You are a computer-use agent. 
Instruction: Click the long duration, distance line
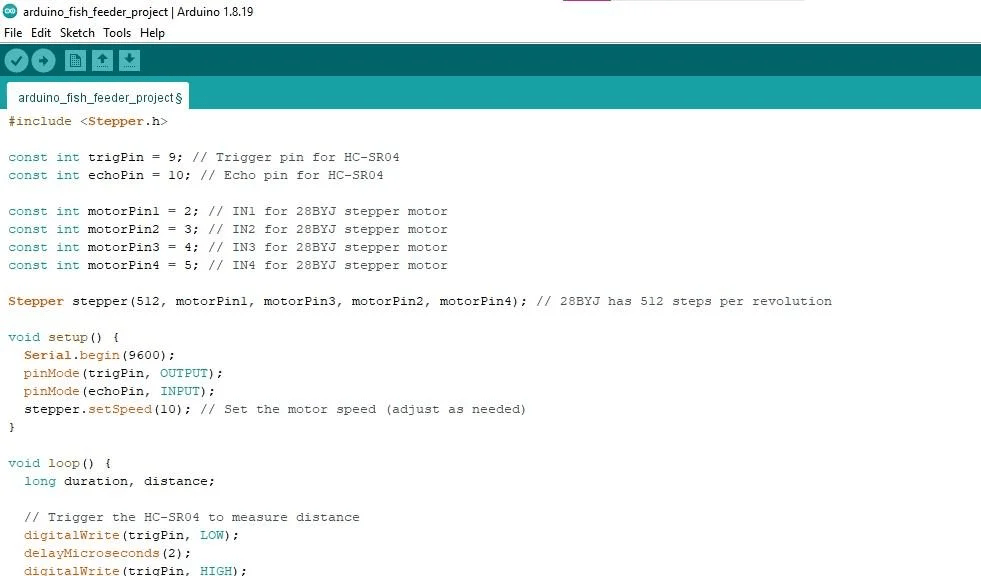coord(119,482)
